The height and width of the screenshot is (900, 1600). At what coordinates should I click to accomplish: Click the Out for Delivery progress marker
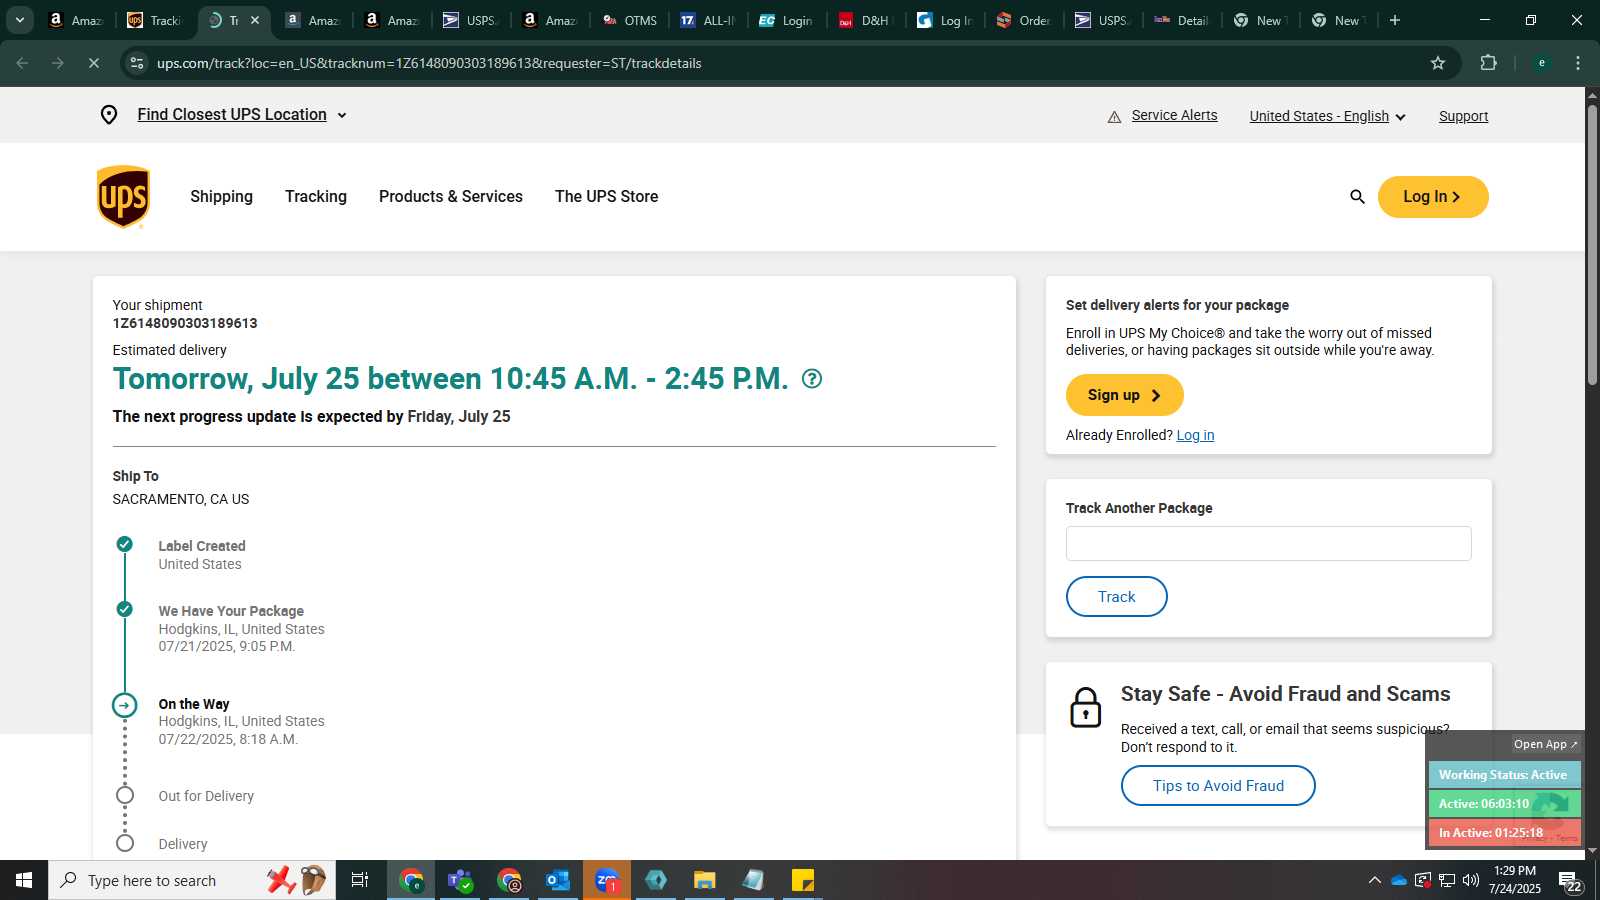click(x=125, y=796)
